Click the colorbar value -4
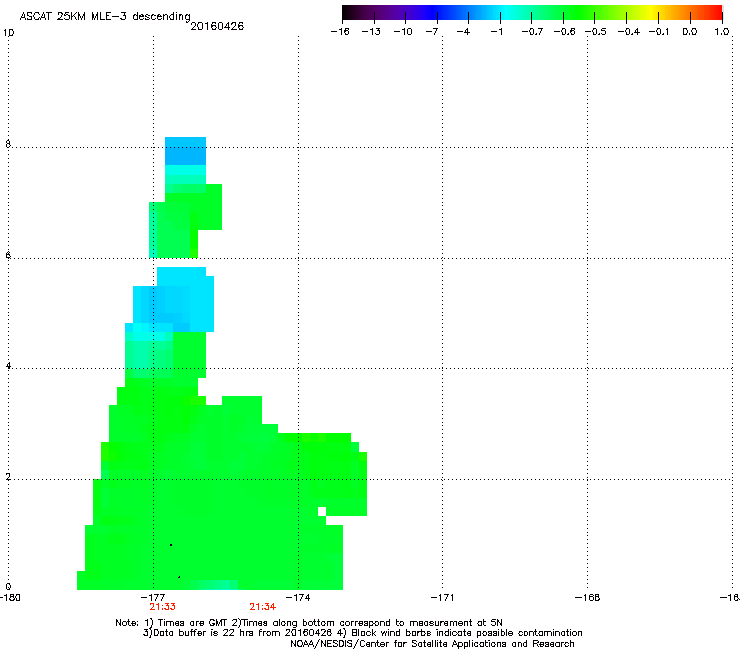 [x=463, y=32]
